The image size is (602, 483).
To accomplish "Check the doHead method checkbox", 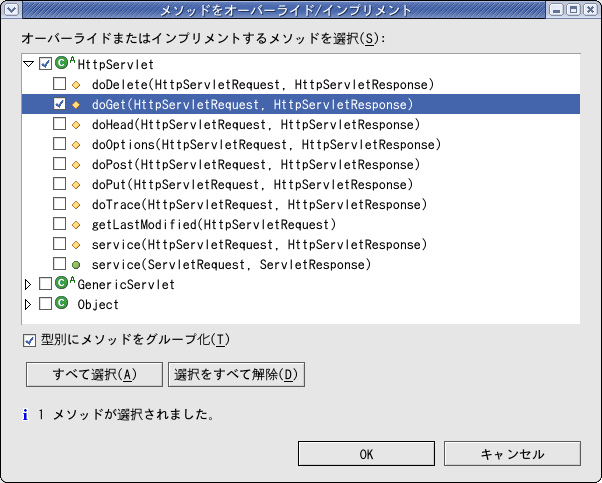I will coord(59,124).
